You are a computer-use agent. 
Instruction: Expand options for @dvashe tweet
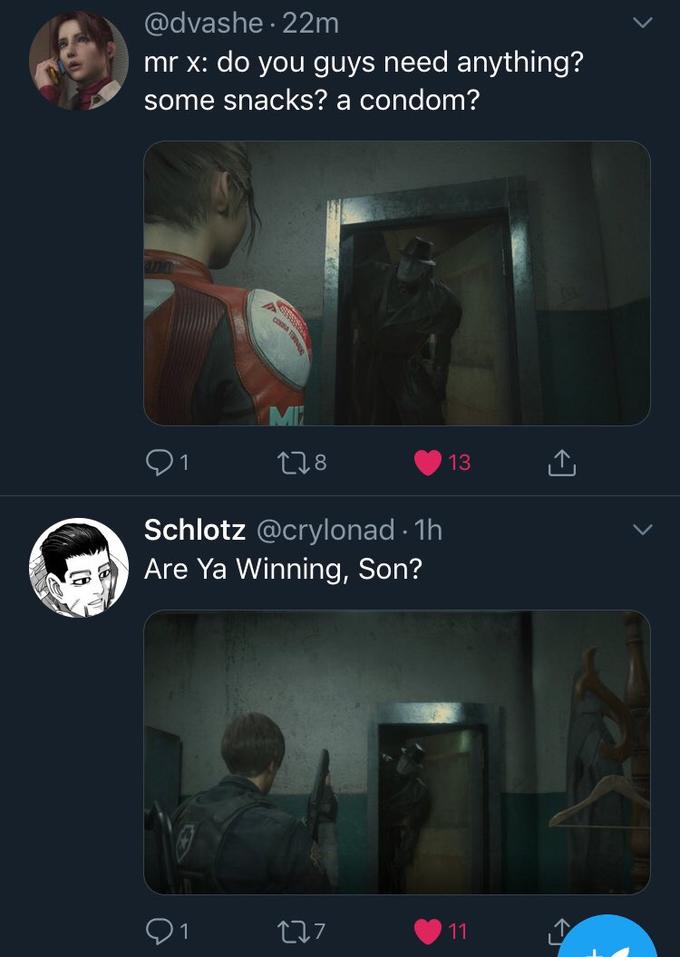coord(642,23)
